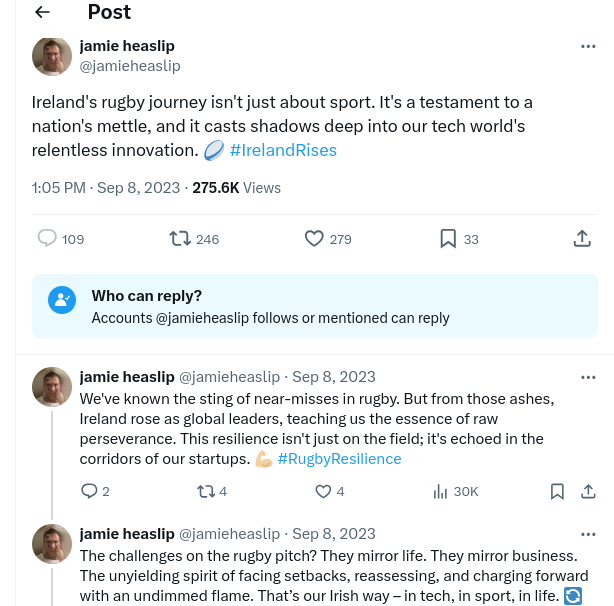The height and width of the screenshot is (606, 614).
Task: Like the first thread reply
Action: (x=323, y=491)
